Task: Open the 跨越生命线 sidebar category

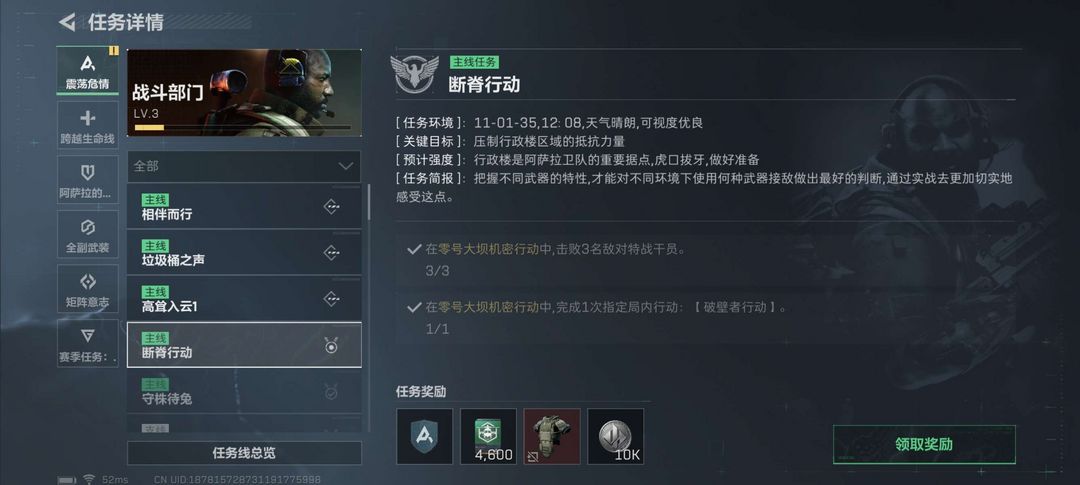Action: [x=87, y=125]
